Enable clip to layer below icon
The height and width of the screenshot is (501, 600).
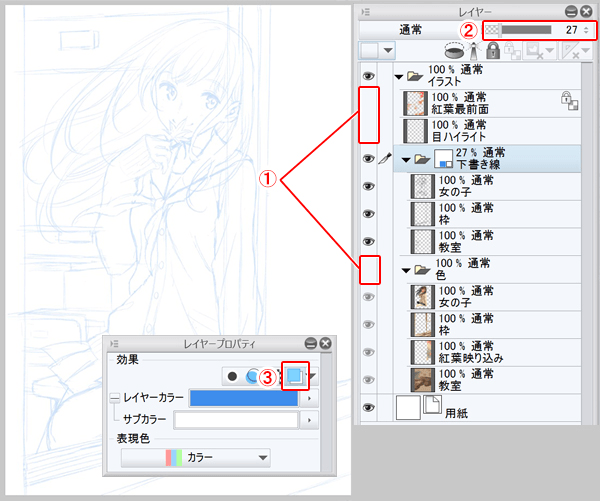pos(454,51)
